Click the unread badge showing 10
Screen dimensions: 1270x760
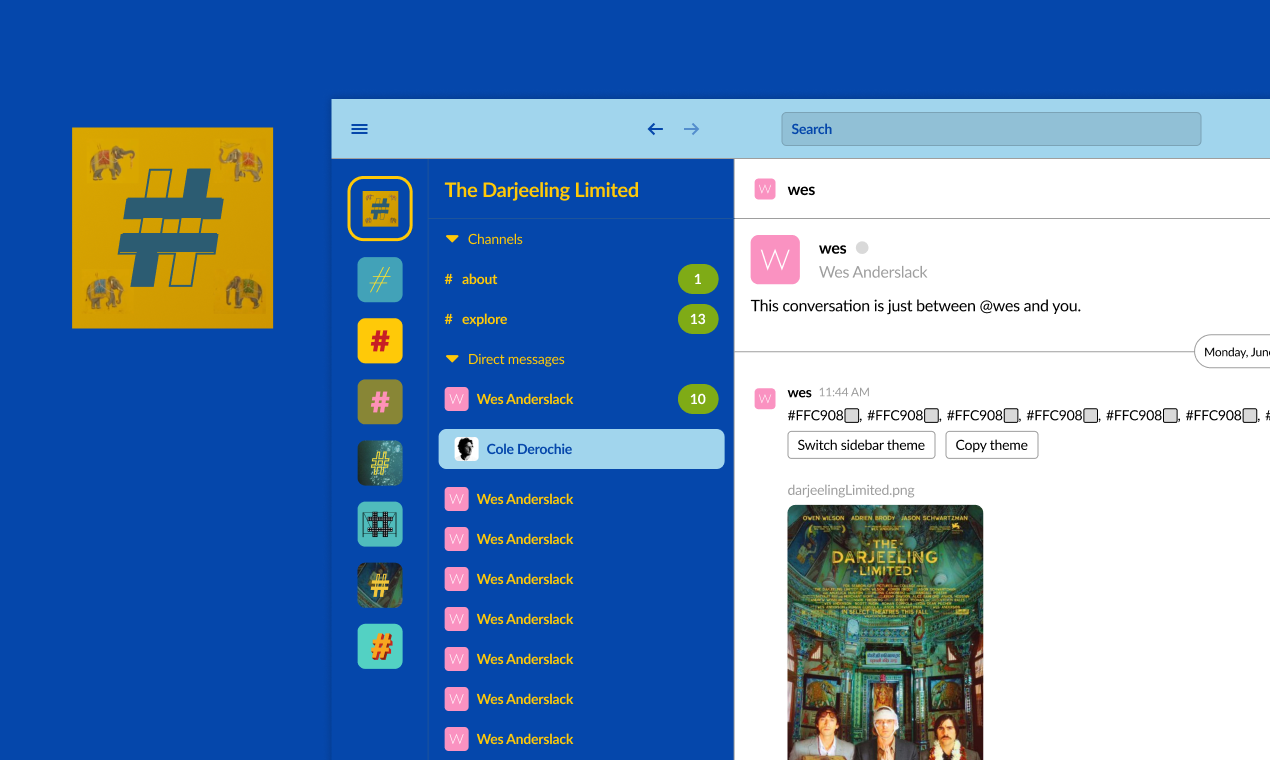click(698, 399)
